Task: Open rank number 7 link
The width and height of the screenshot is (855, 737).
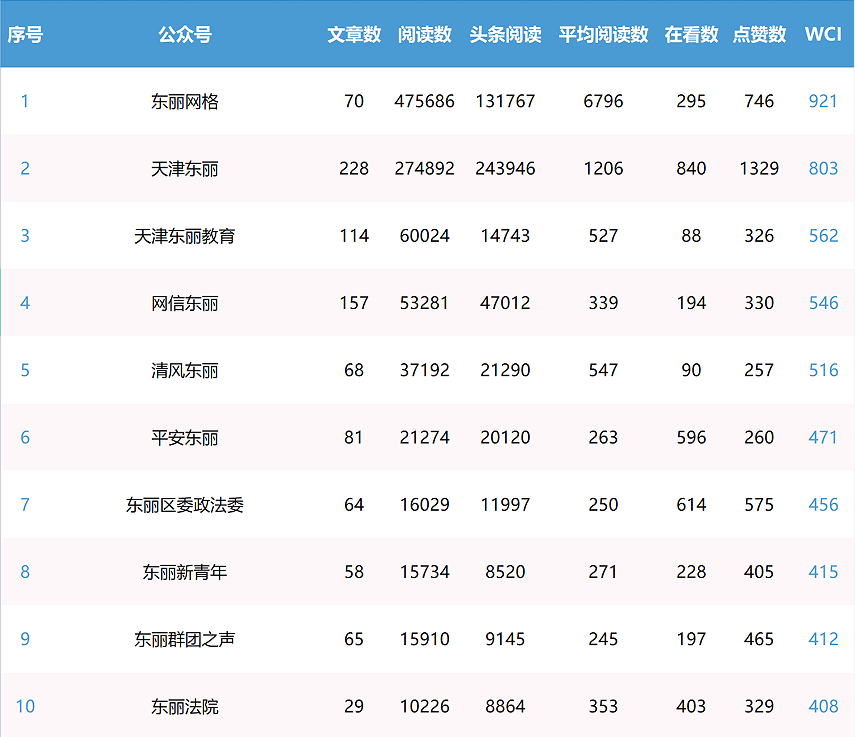Action: pos(25,504)
